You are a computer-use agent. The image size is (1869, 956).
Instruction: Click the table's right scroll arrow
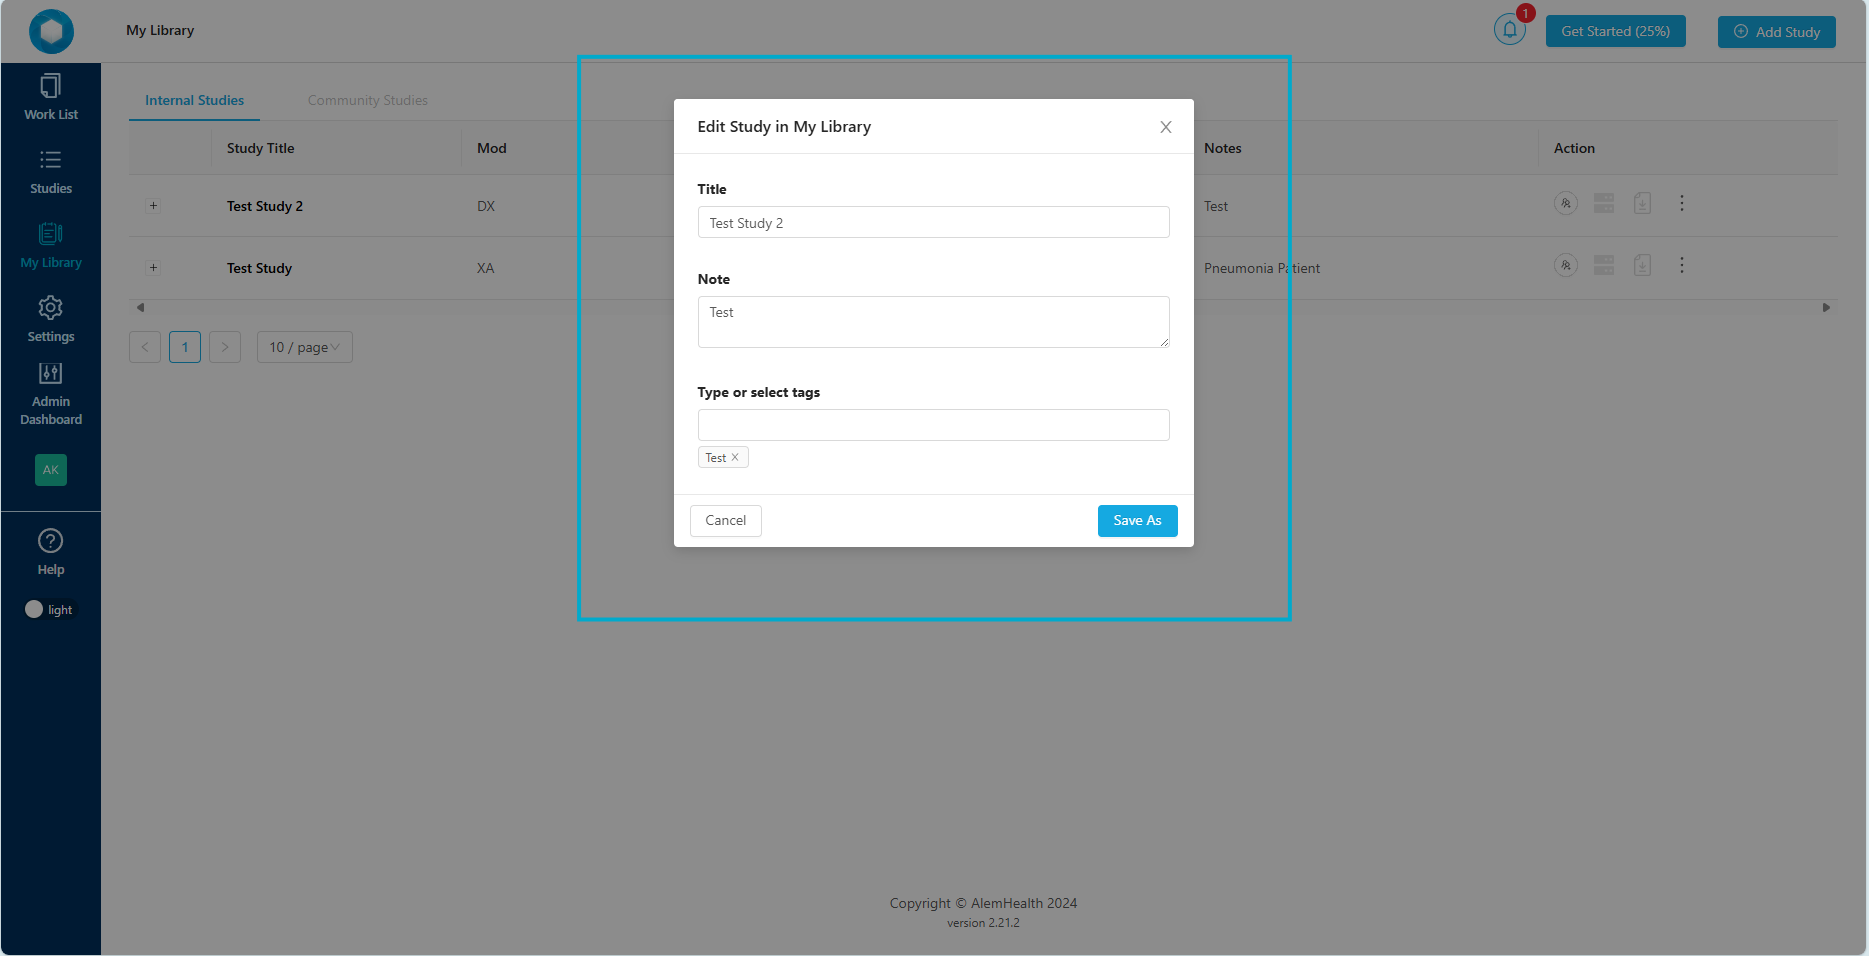[x=1826, y=307]
